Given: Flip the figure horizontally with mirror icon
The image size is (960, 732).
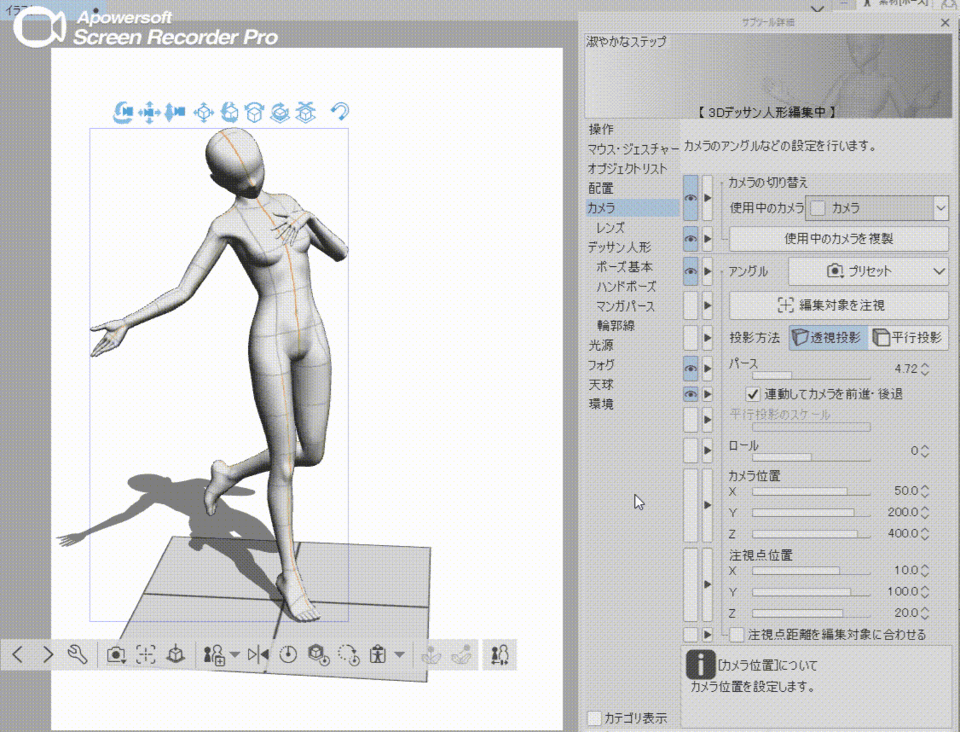Looking at the screenshot, I should [258, 655].
